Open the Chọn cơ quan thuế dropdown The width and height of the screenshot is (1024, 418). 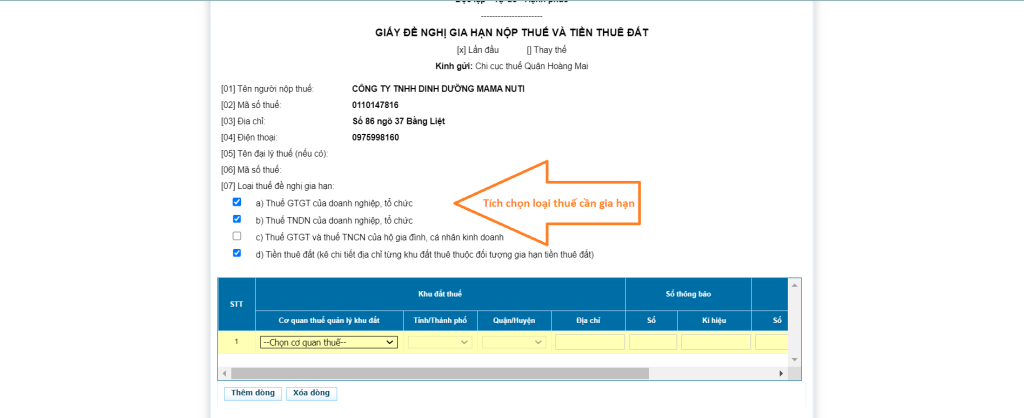tap(328, 342)
